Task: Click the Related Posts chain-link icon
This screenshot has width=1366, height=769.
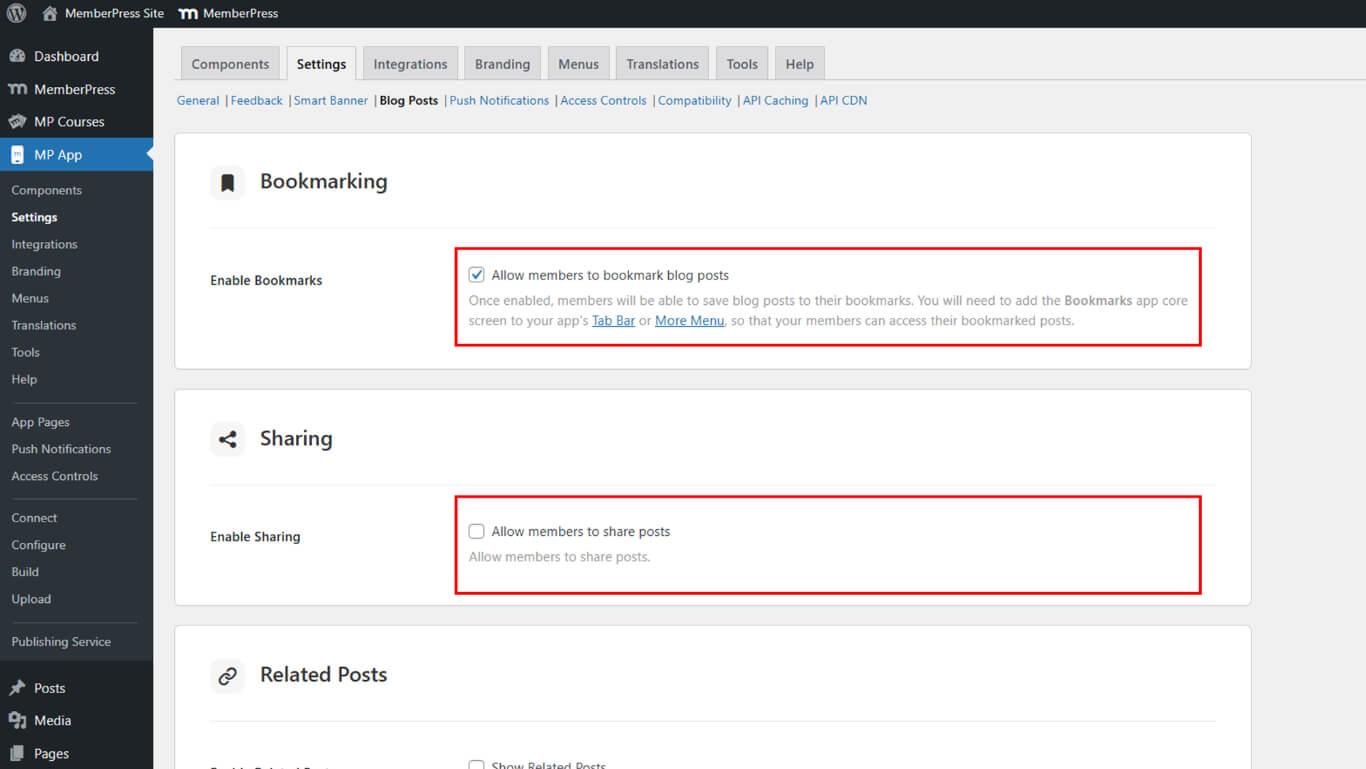Action: pyautogui.click(x=227, y=675)
